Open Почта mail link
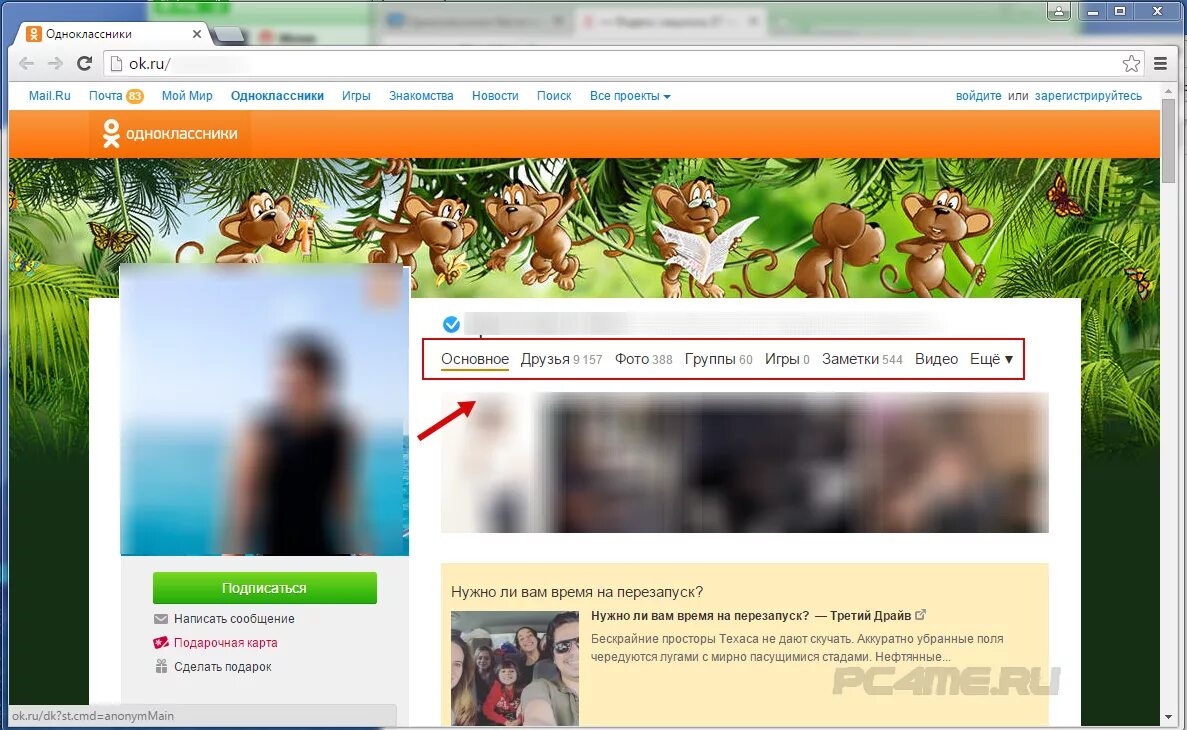The height and width of the screenshot is (730, 1187). tap(105, 96)
